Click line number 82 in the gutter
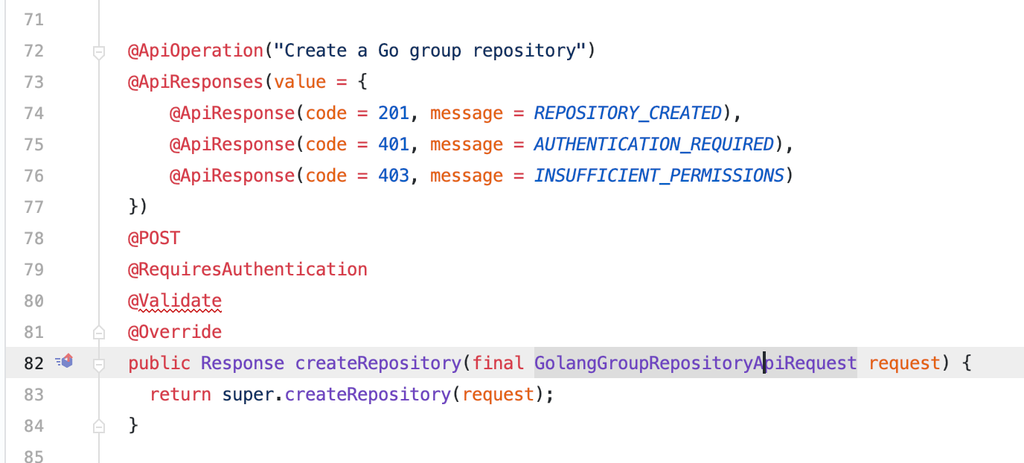 coord(33,363)
